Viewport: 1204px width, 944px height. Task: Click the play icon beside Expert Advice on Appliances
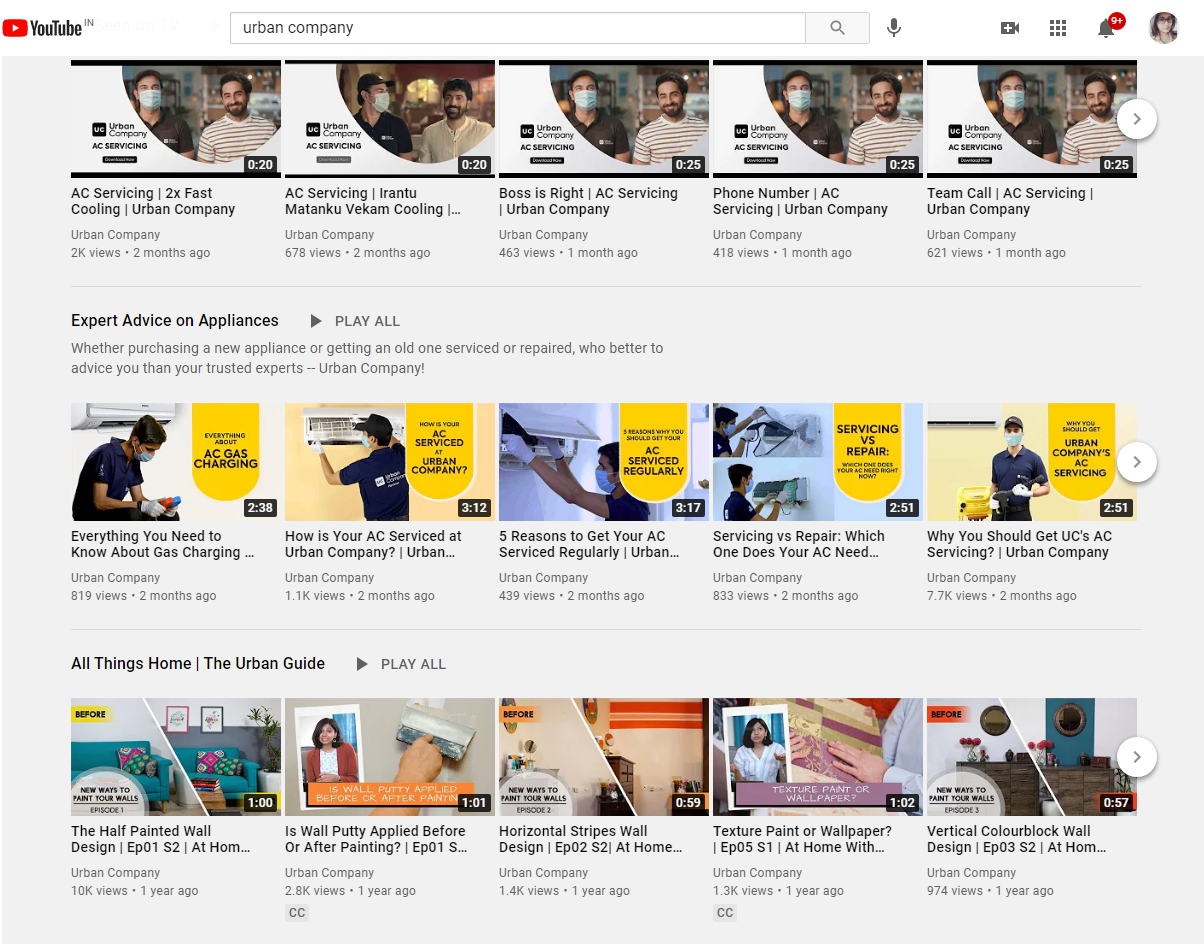coord(316,321)
